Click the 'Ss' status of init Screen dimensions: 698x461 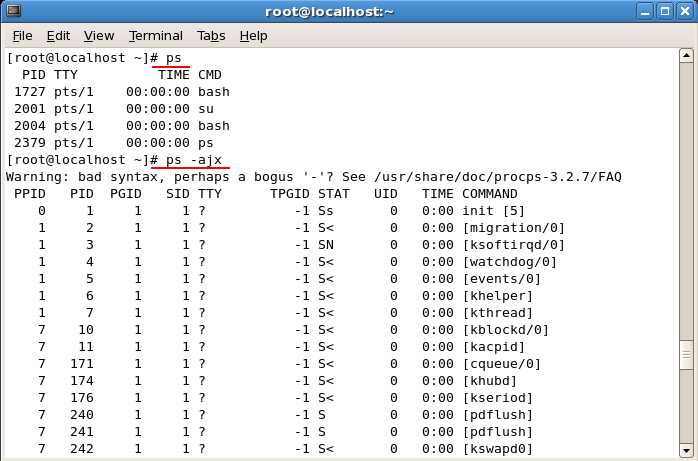326,211
